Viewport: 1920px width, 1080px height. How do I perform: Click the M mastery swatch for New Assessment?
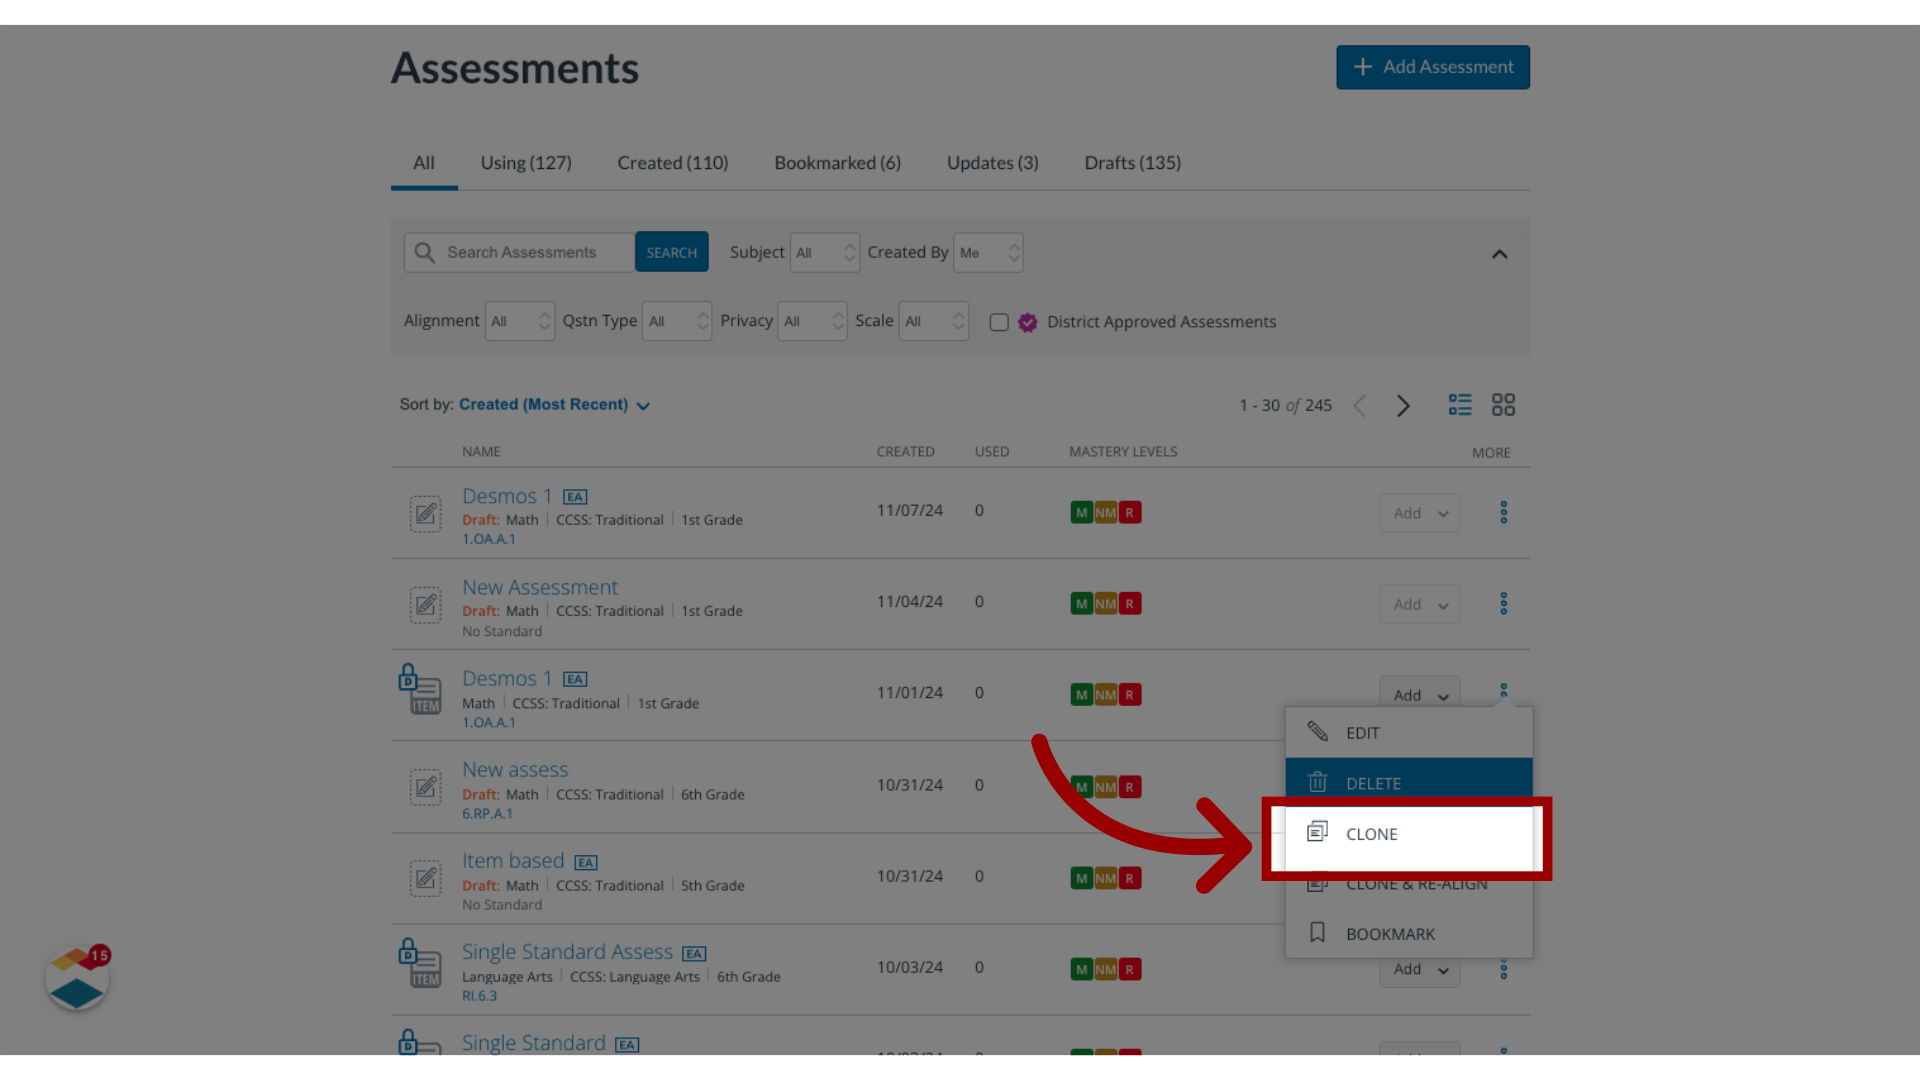(1081, 604)
